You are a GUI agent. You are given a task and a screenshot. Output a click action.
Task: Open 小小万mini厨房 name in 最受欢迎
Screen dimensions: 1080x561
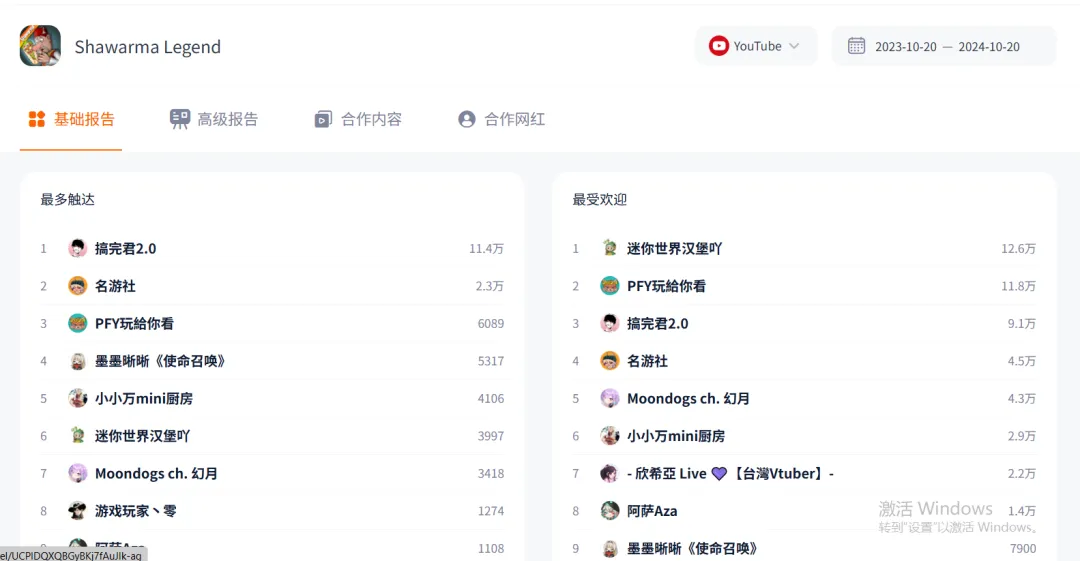[676, 436]
